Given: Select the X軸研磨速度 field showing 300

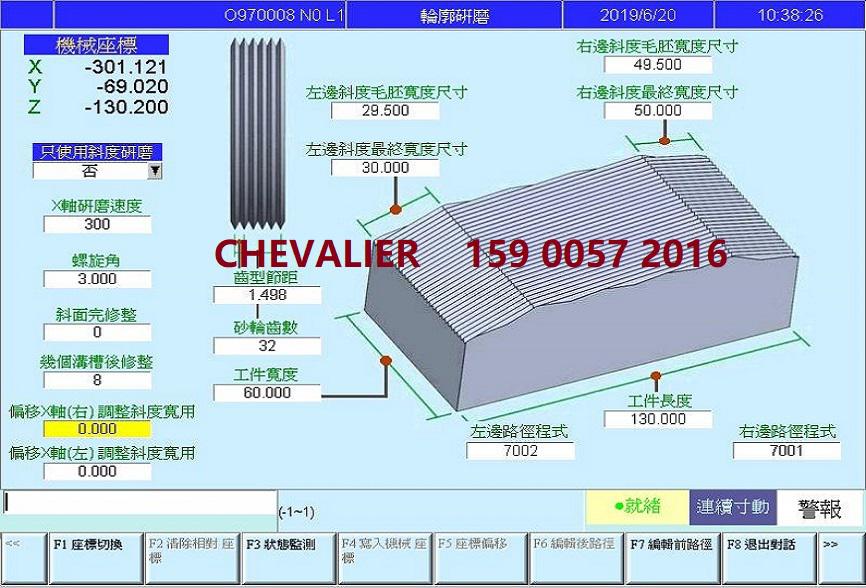Looking at the screenshot, I should click(x=97, y=225).
